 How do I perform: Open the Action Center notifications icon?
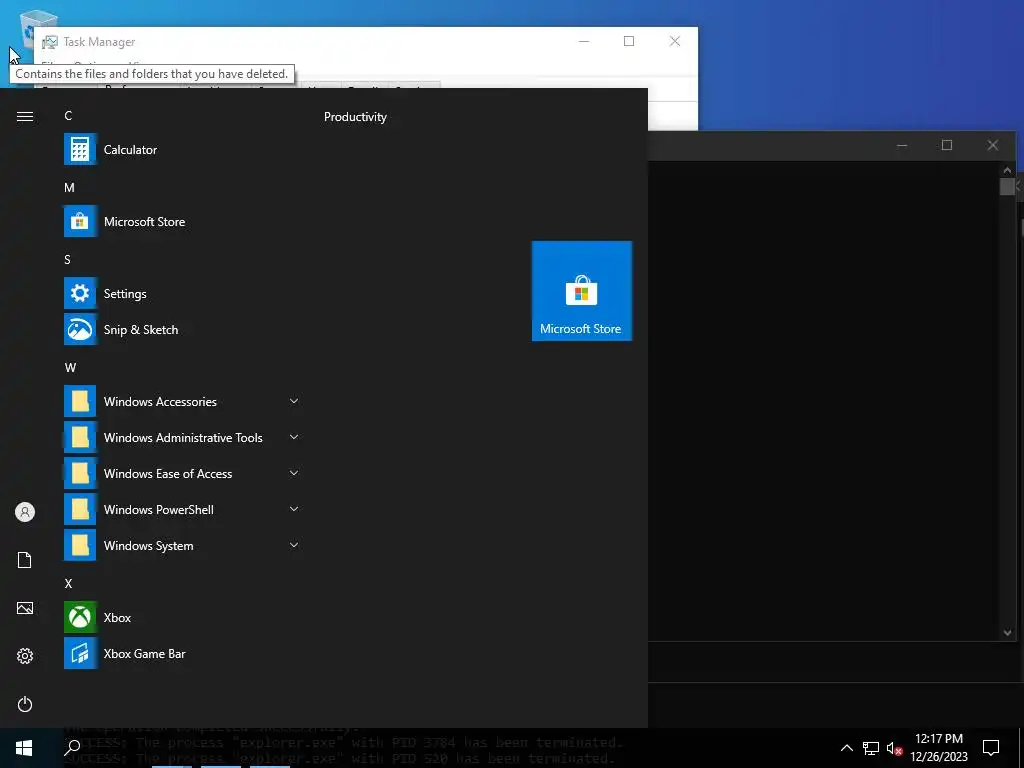[x=991, y=748]
